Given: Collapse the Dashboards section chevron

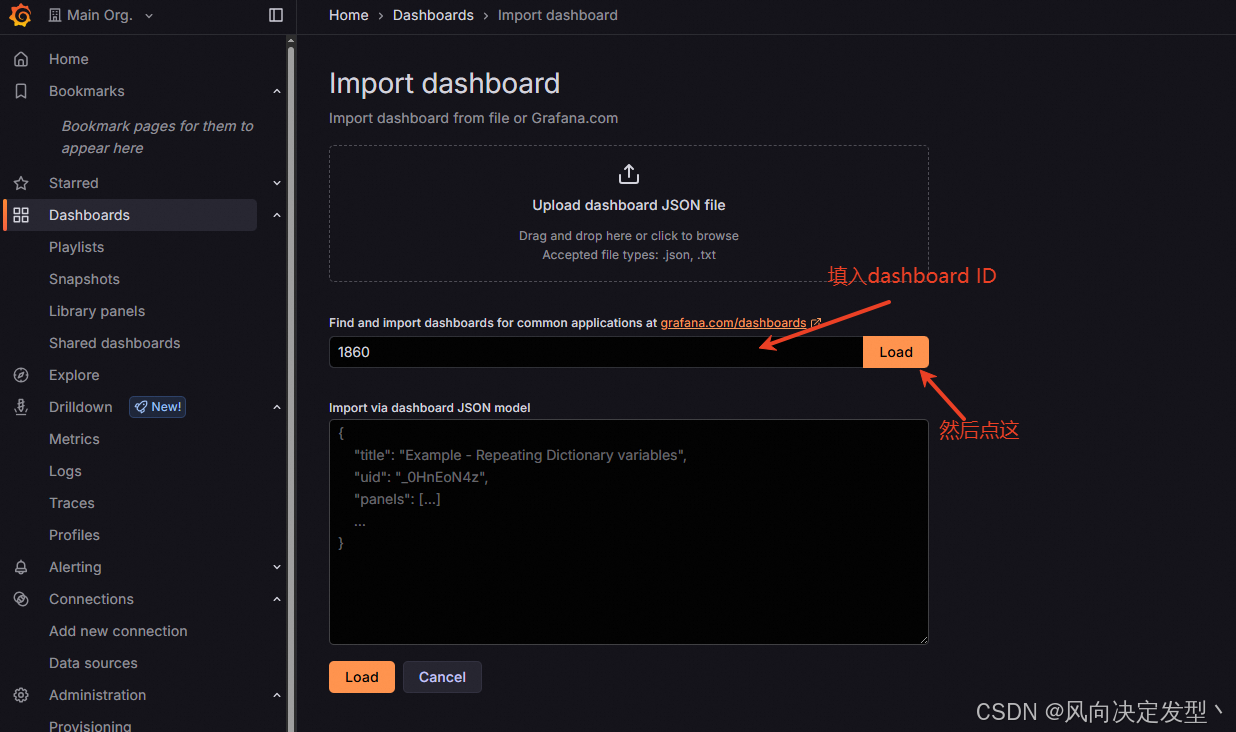Looking at the screenshot, I should [277, 215].
